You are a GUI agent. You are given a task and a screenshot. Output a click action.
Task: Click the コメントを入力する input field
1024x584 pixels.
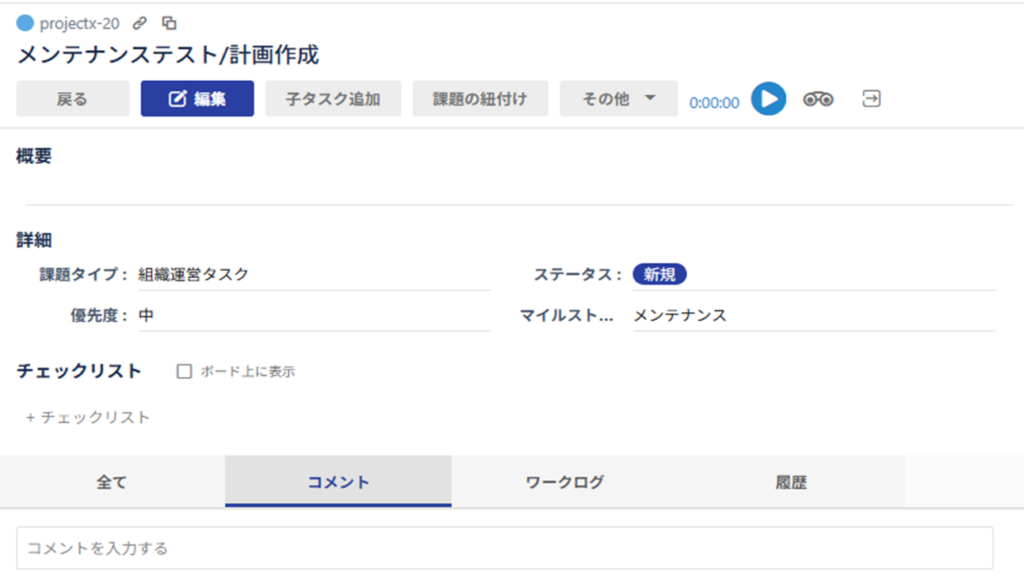(505, 548)
